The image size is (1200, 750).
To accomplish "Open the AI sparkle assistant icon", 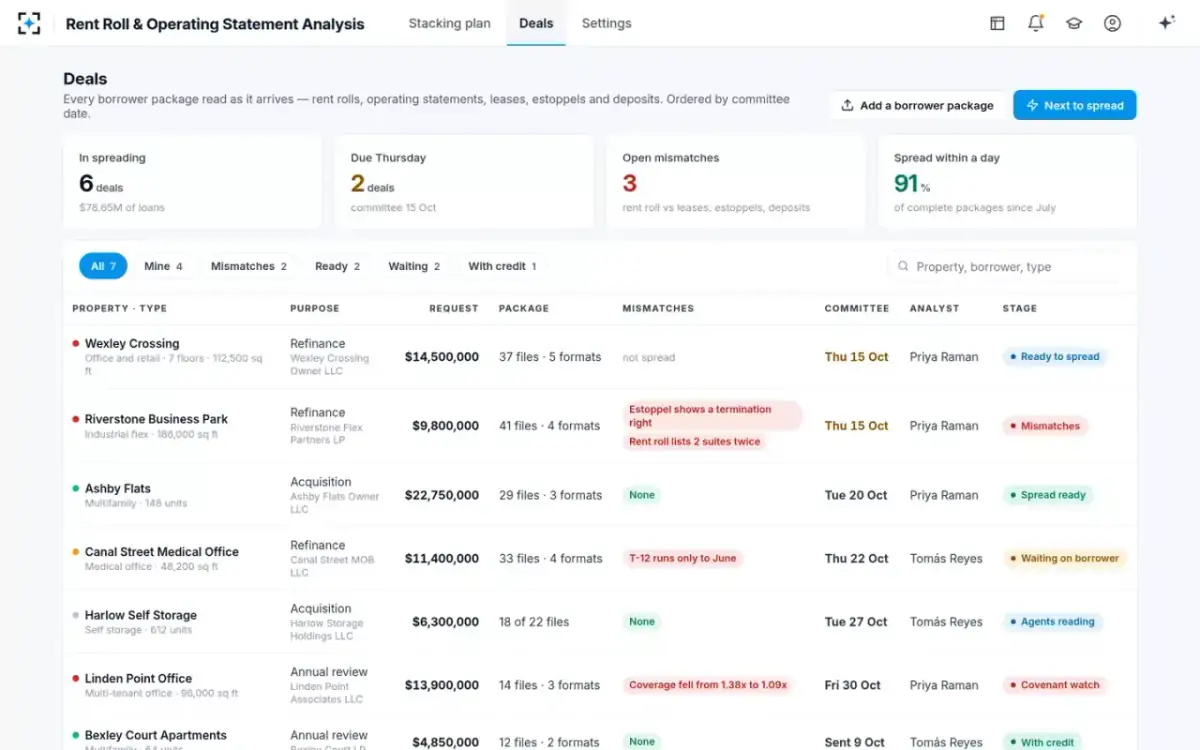I will [x=1166, y=23].
